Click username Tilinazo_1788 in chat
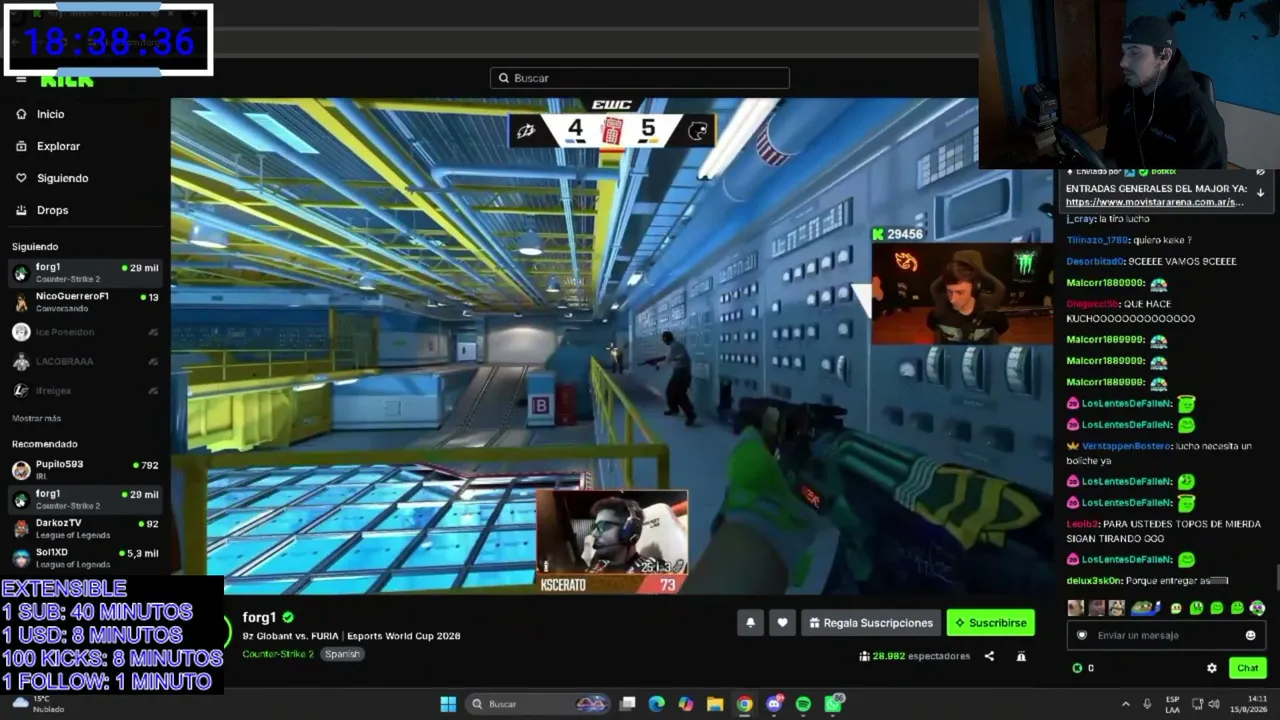The height and width of the screenshot is (720, 1280). pyautogui.click(x=1097, y=240)
